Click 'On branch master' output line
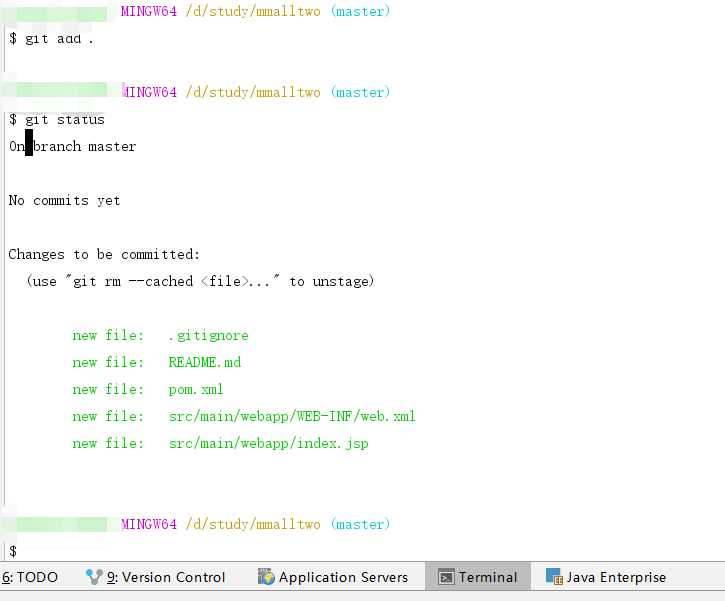The image size is (725, 601). (73, 147)
